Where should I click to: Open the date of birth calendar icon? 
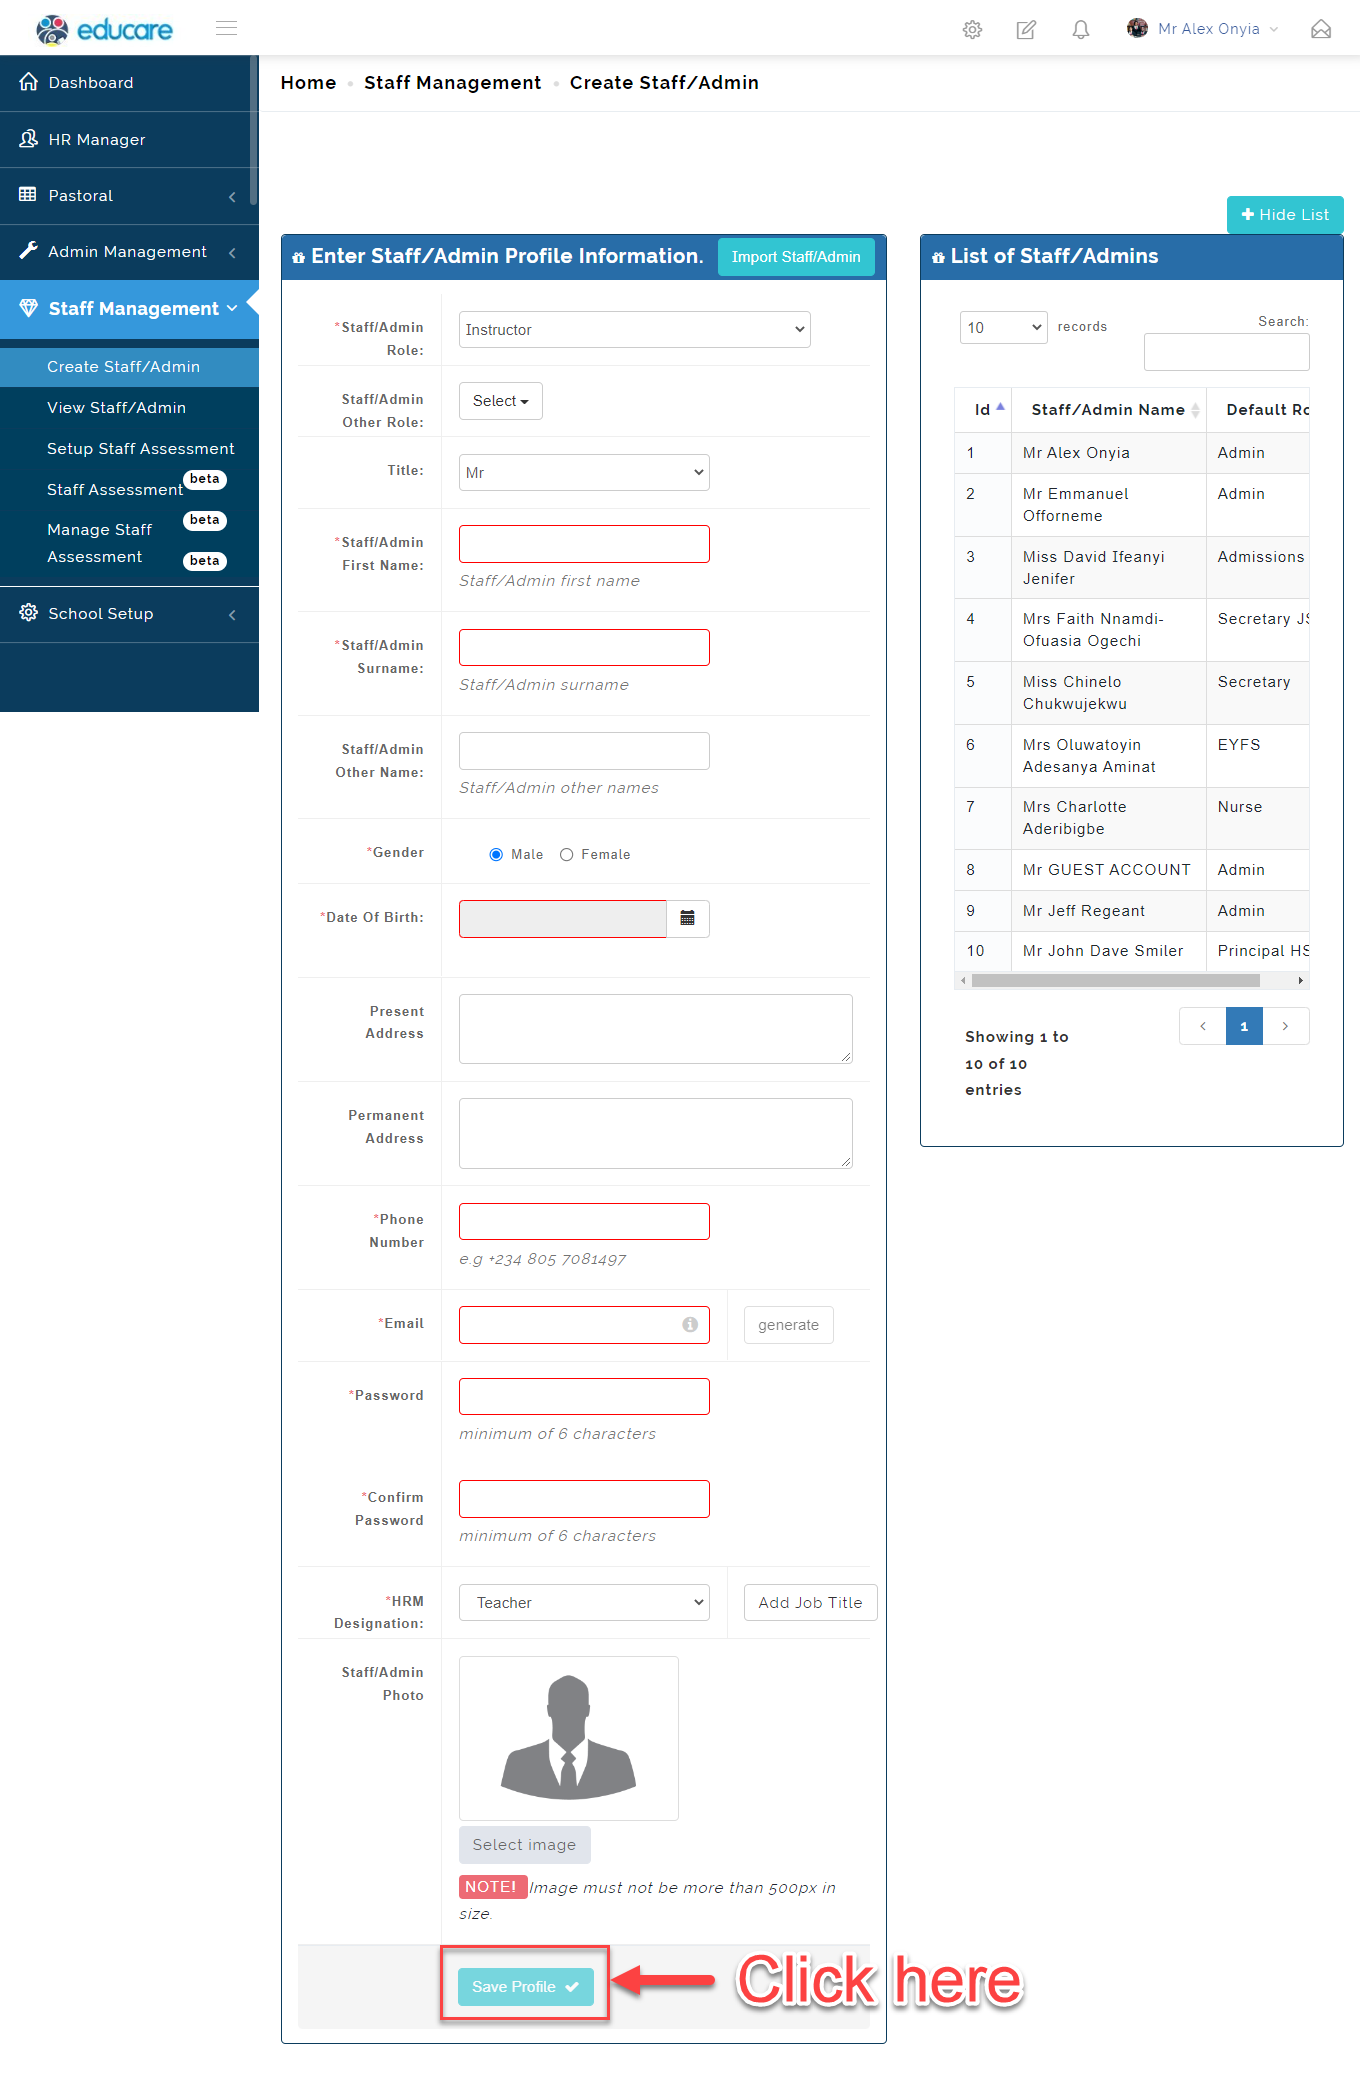tap(688, 918)
